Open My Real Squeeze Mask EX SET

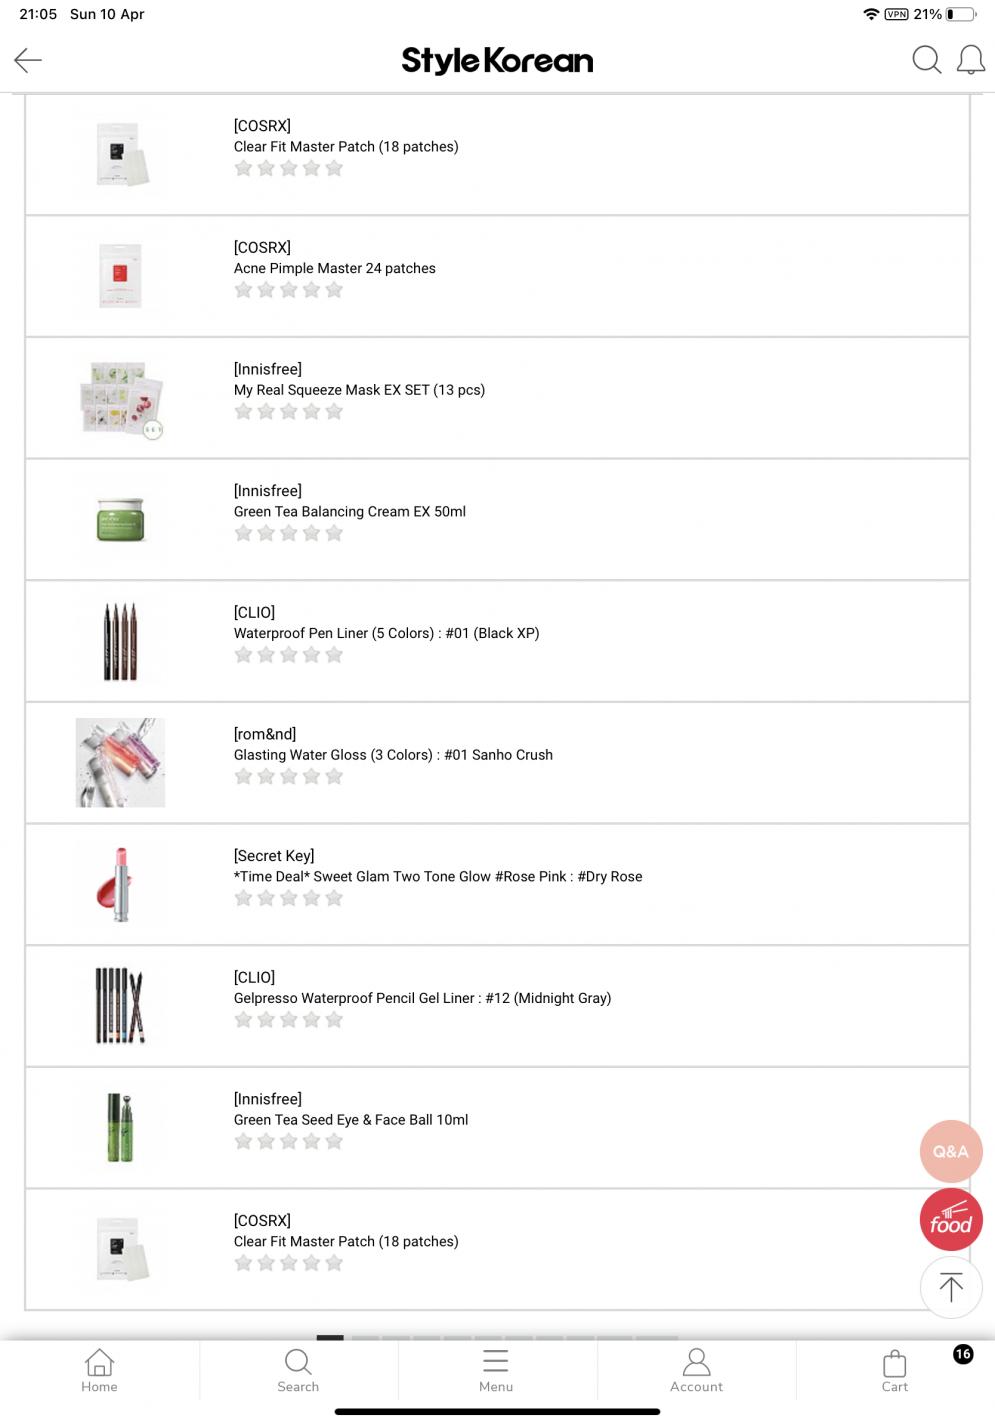pyautogui.click(x=359, y=390)
